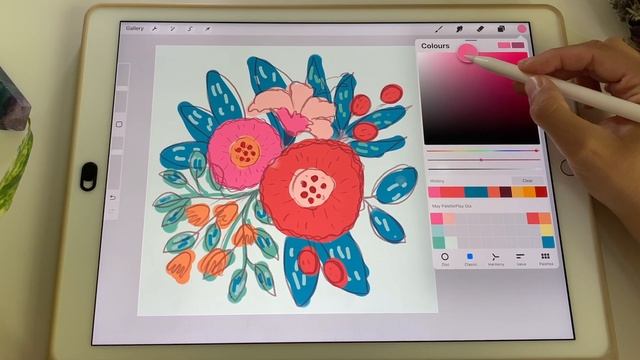Select the Eraser tool

[x=480, y=29]
